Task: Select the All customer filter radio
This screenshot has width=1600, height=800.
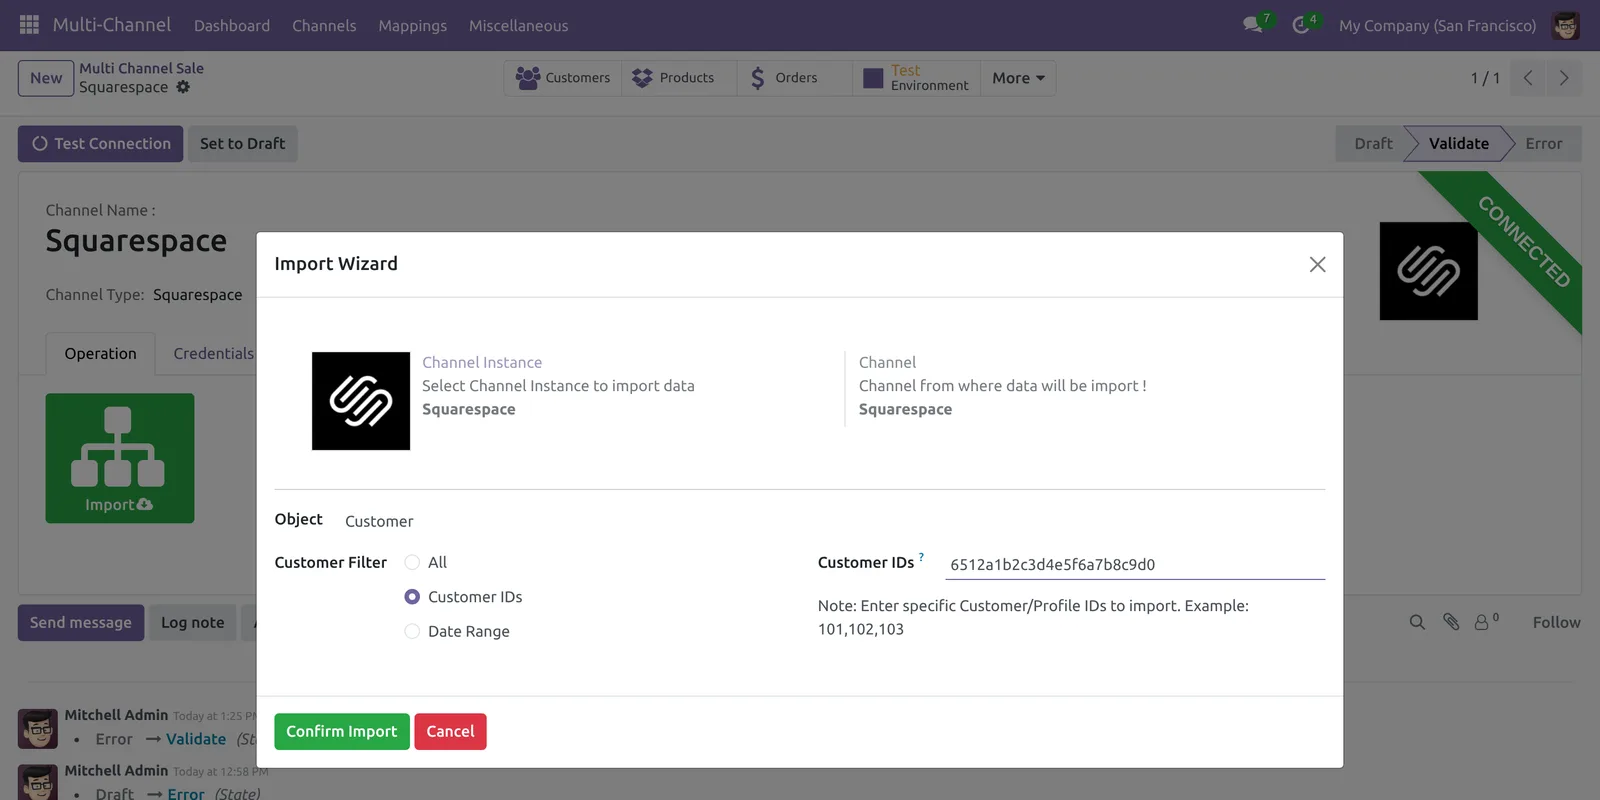Action: click(412, 562)
